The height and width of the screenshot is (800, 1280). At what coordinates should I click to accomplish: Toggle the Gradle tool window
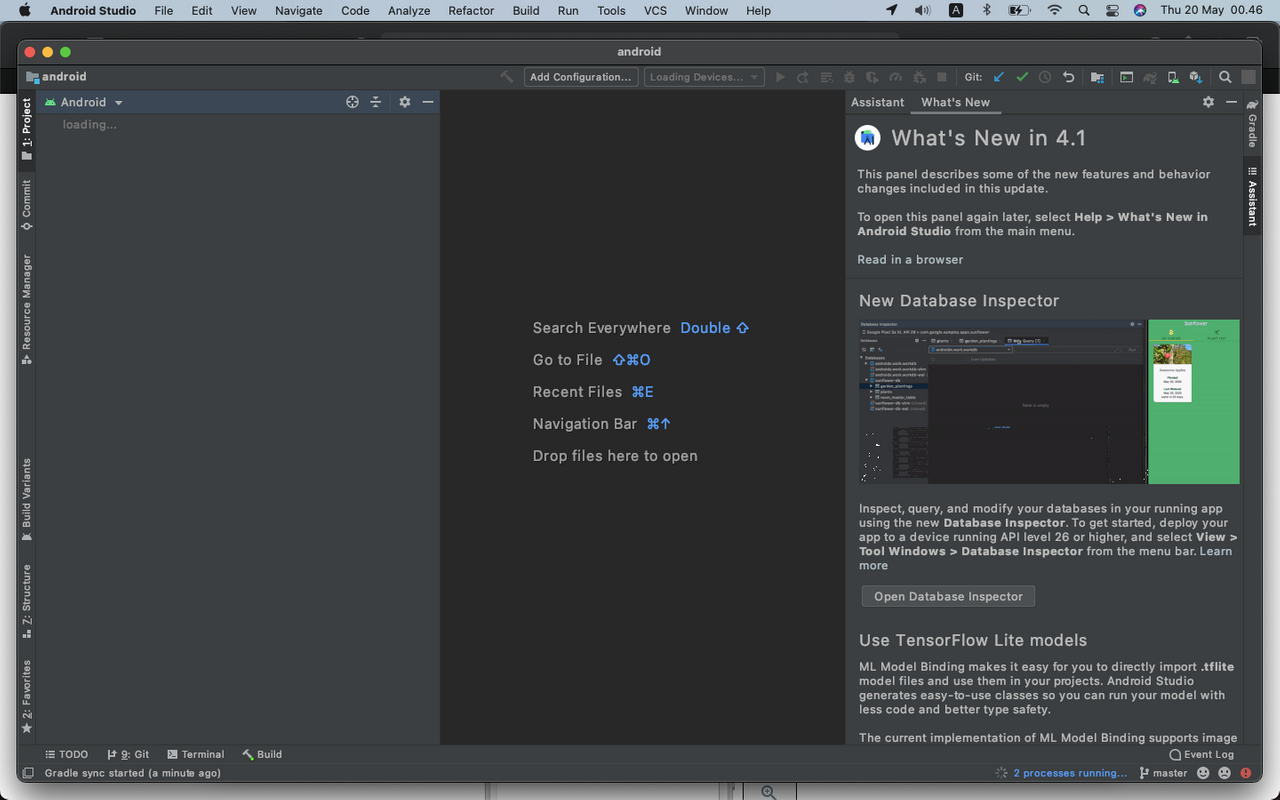(1252, 124)
